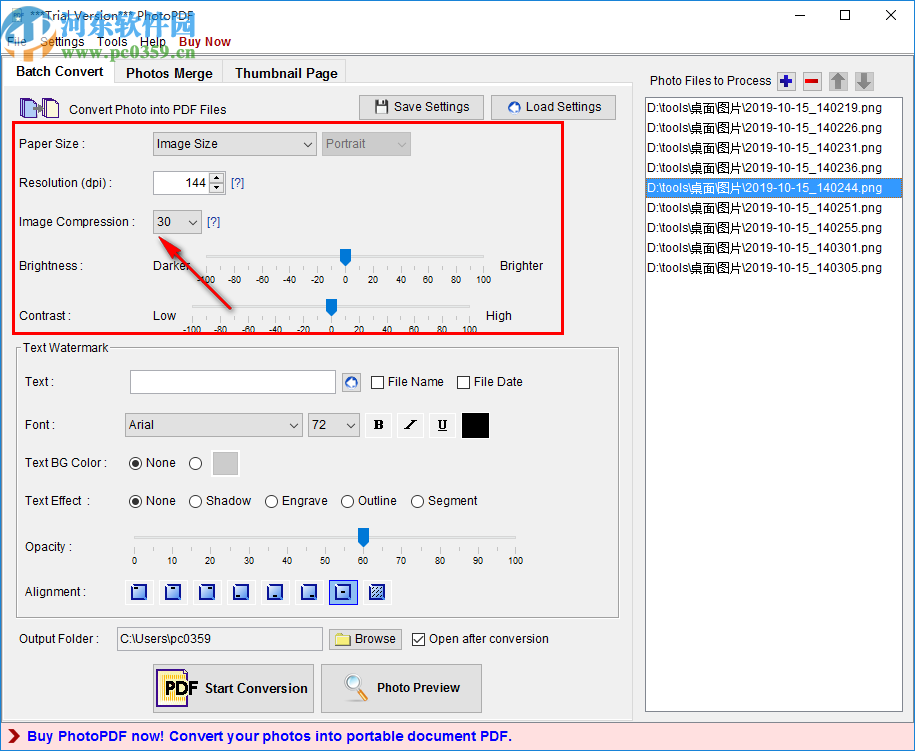The height and width of the screenshot is (751, 915).
Task: Start Conversion of the photos
Action: click(233, 688)
